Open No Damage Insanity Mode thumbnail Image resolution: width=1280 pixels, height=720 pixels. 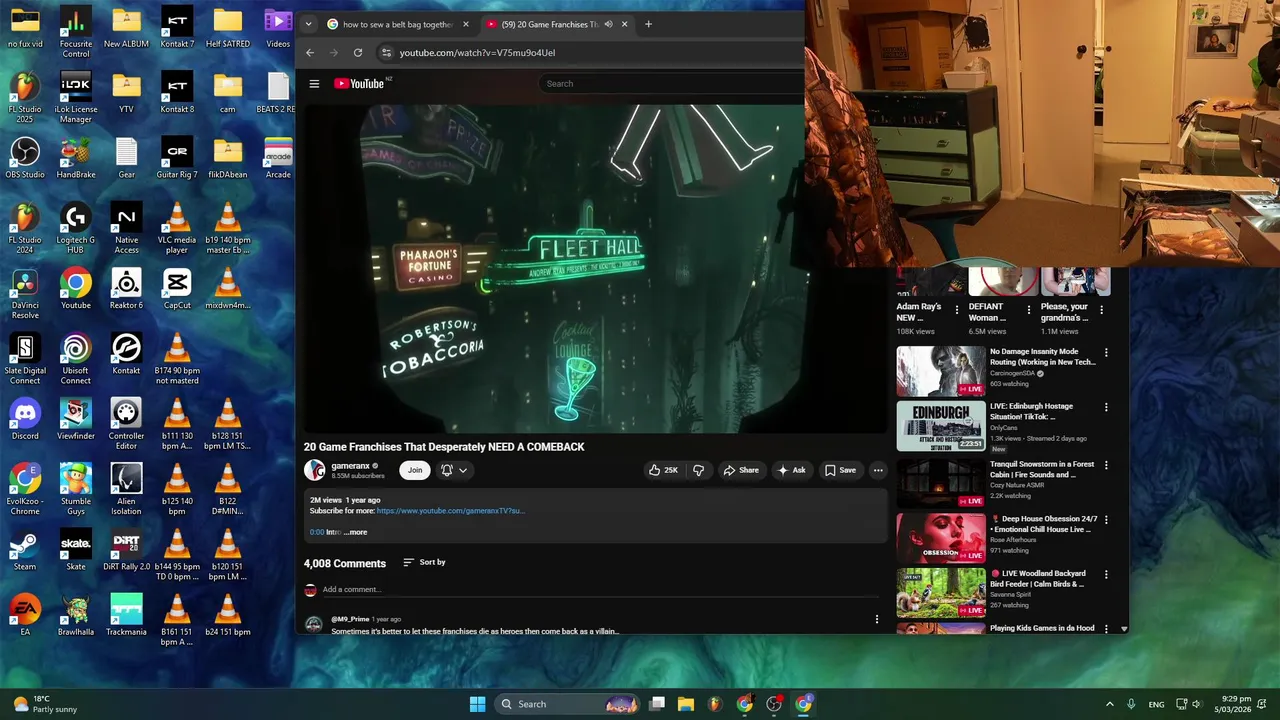[941, 371]
